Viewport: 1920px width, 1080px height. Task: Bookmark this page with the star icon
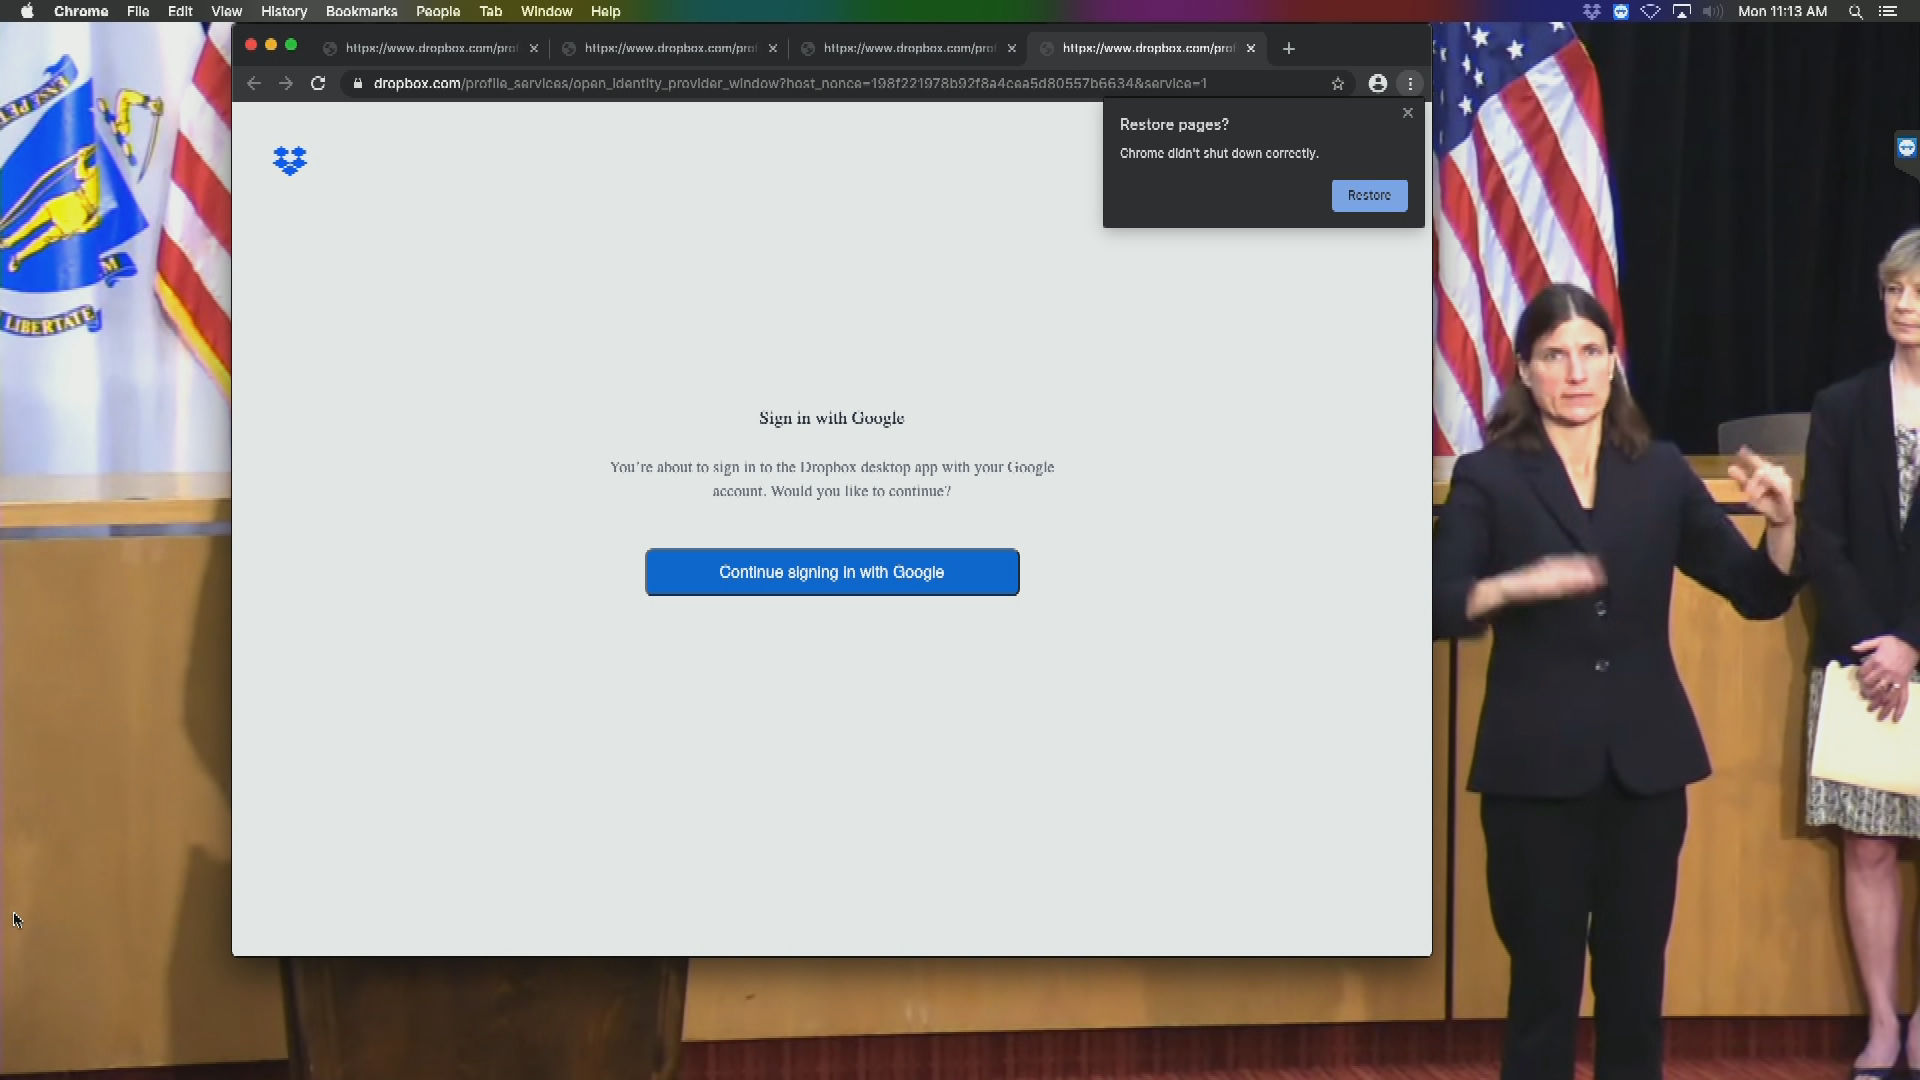click(1338, 83)
